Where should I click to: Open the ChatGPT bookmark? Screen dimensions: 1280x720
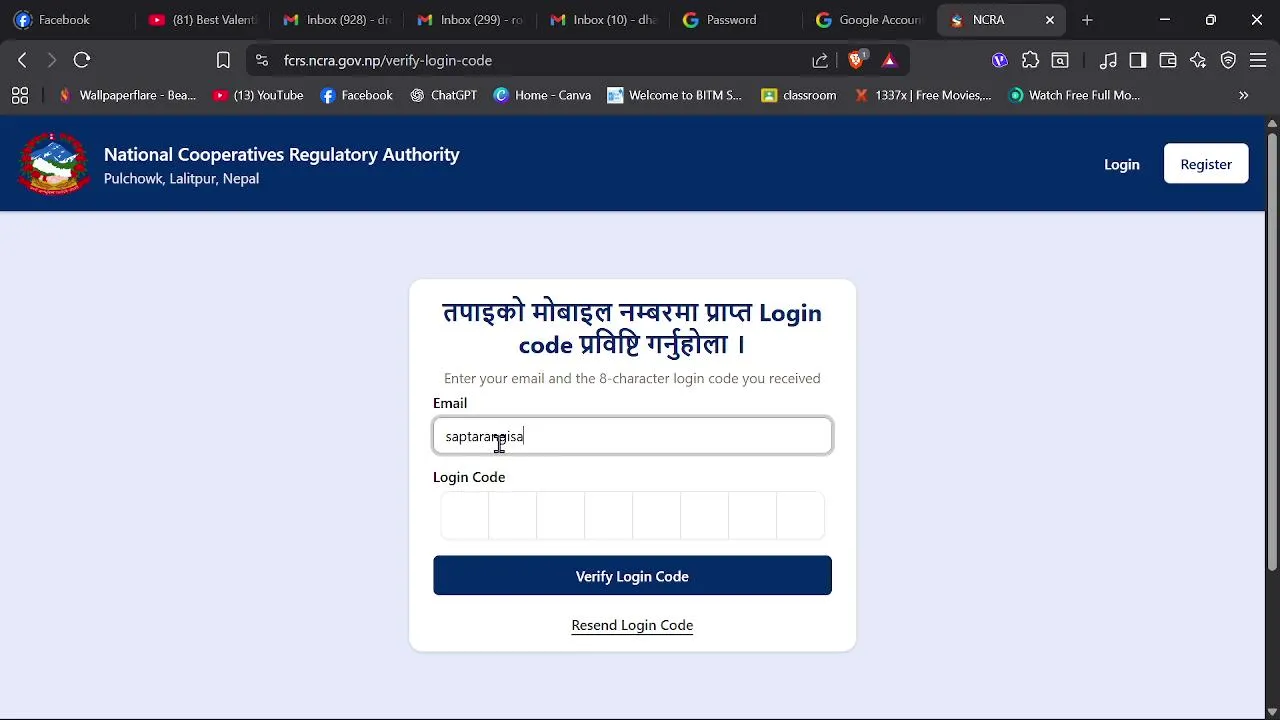click(443, 95)
